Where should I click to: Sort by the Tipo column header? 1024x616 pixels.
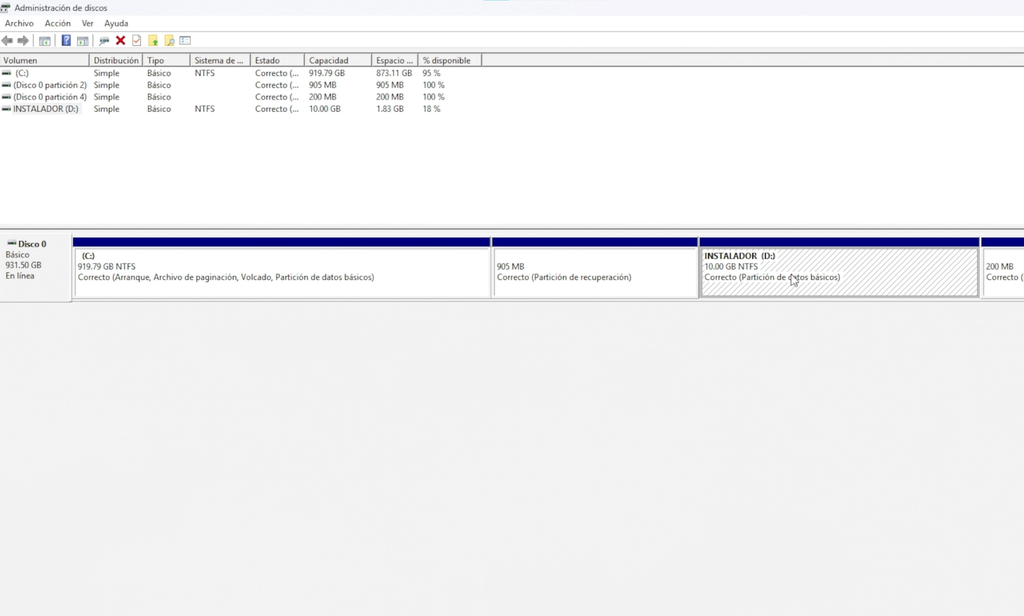point(167,60)
